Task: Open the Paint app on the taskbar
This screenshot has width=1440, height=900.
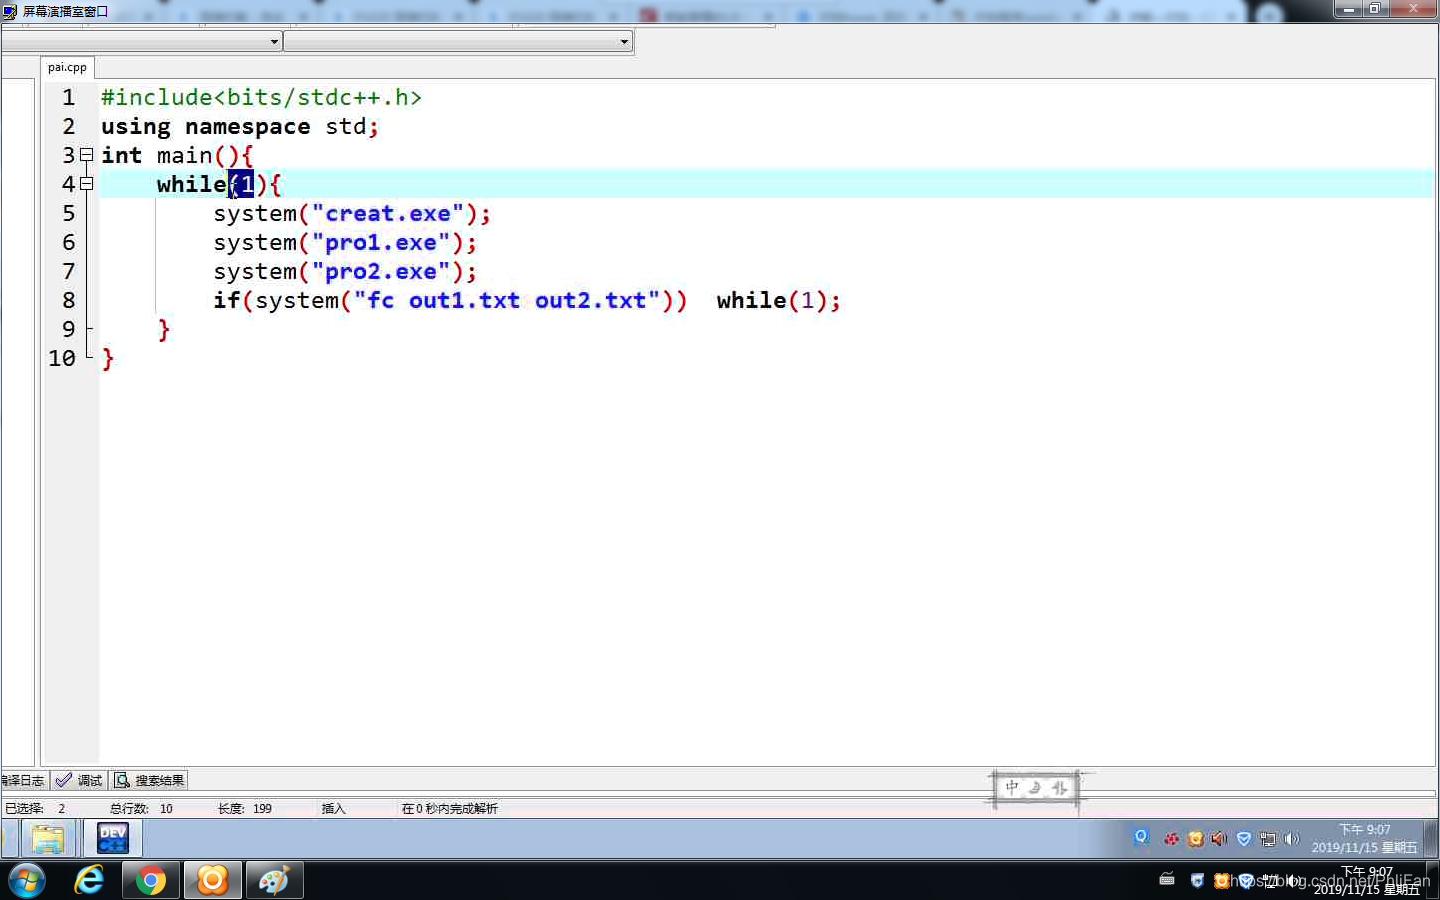Action: [x=274, y=880]
